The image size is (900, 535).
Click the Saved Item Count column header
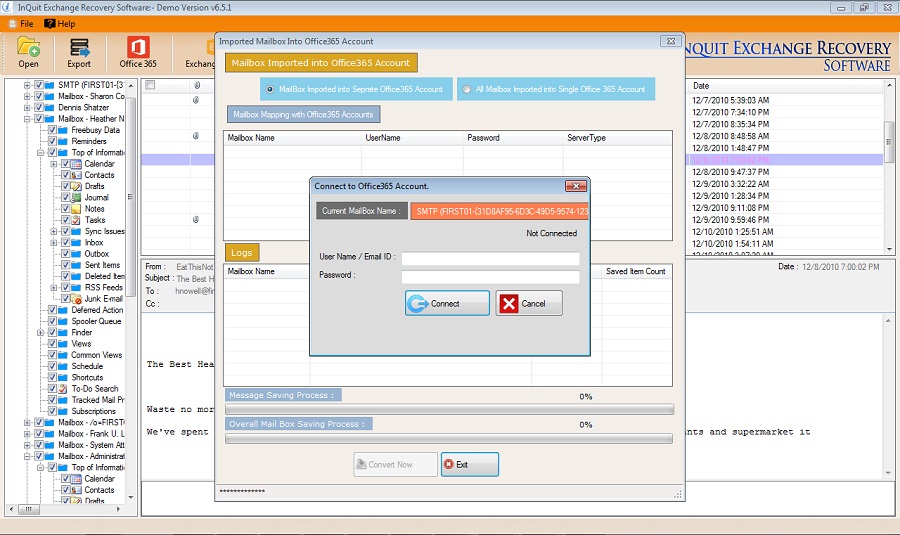point(636,272)
